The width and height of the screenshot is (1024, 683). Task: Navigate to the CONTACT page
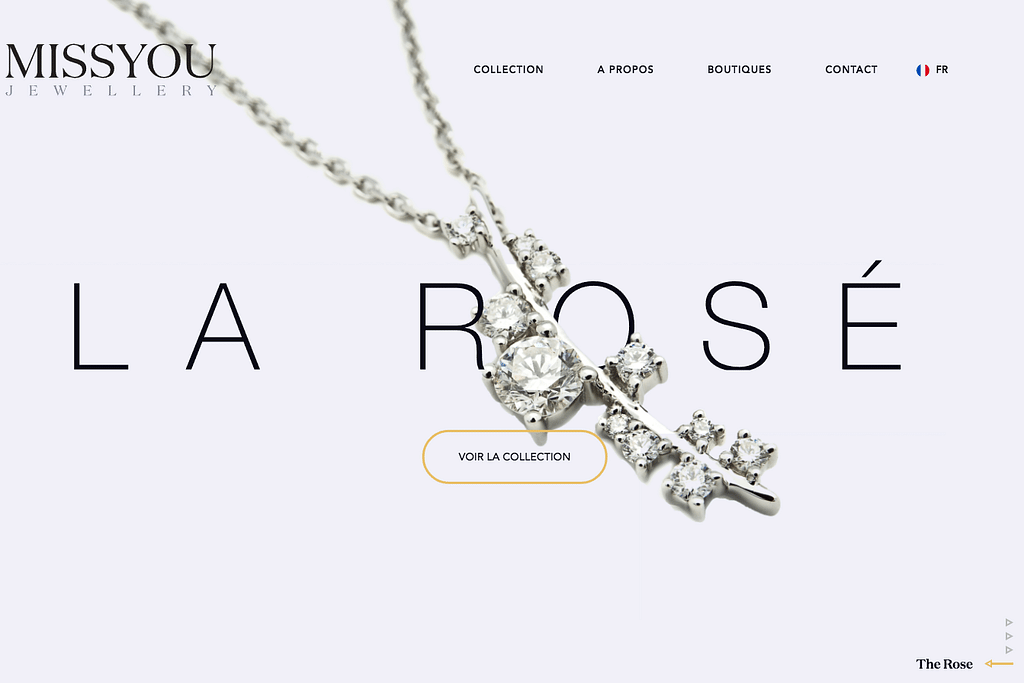tap(851, 69)
